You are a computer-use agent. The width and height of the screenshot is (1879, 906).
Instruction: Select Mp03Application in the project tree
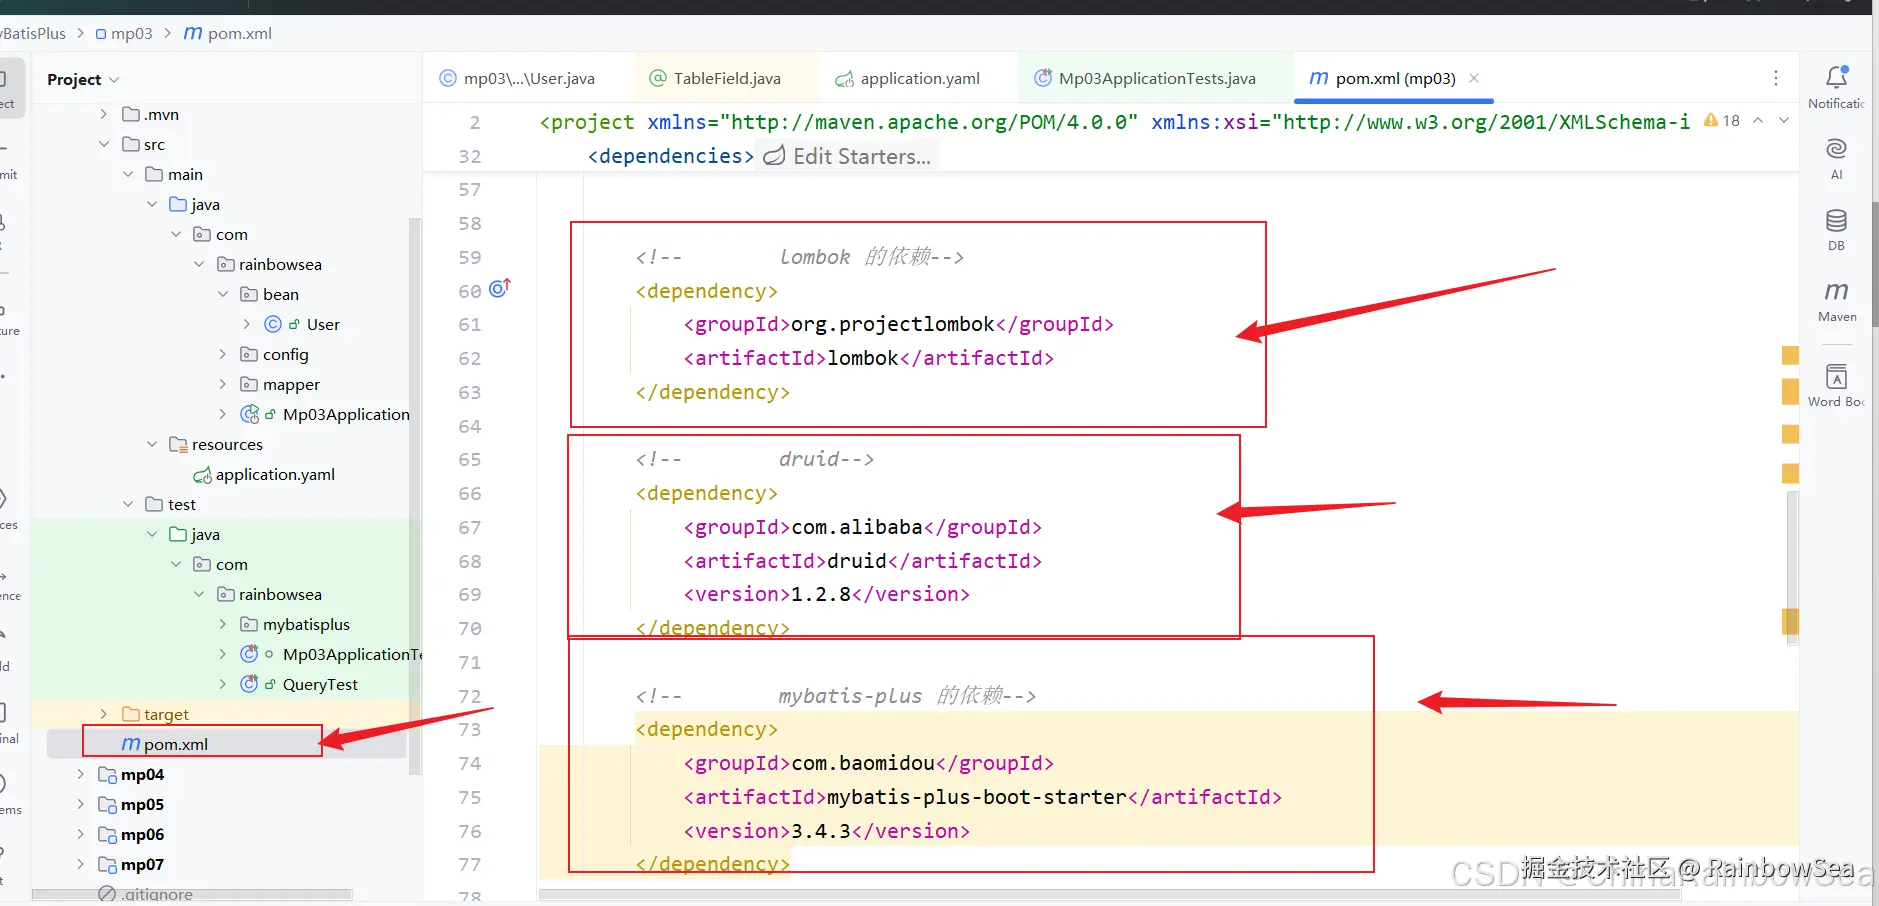[x=346, y=414]
